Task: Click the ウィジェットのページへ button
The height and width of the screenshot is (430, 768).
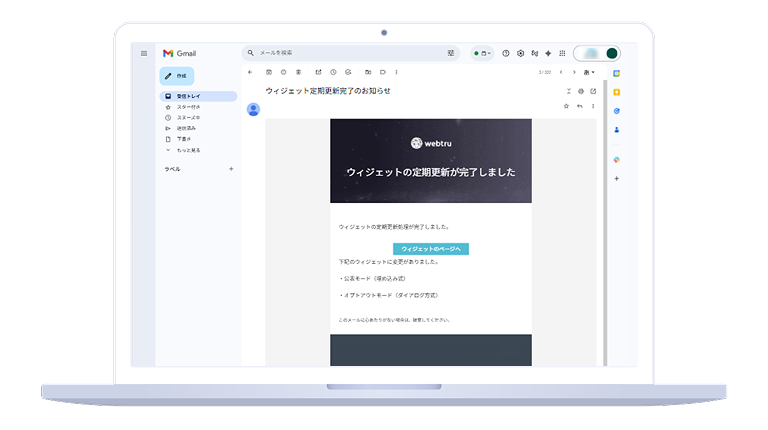Action: (x=431, y=249)
